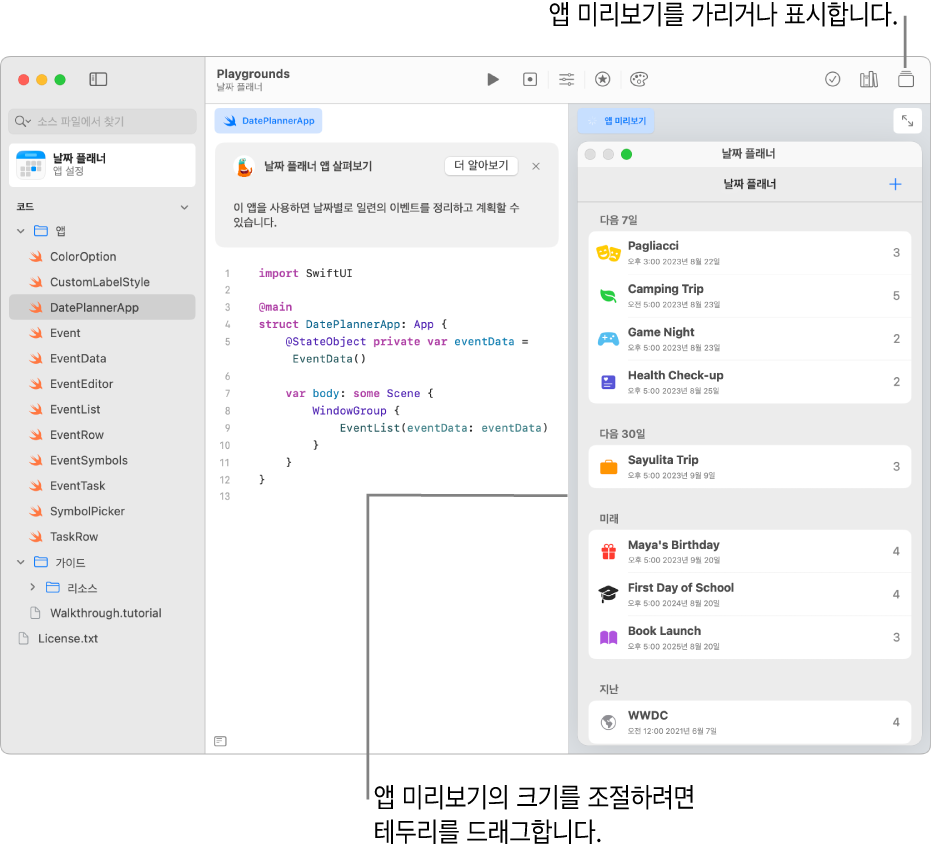Image resolution: width=931 pixels, height=854 pixels.
Task: Click the Playgrounds title in toolbar
Action: tap(253, 74)
